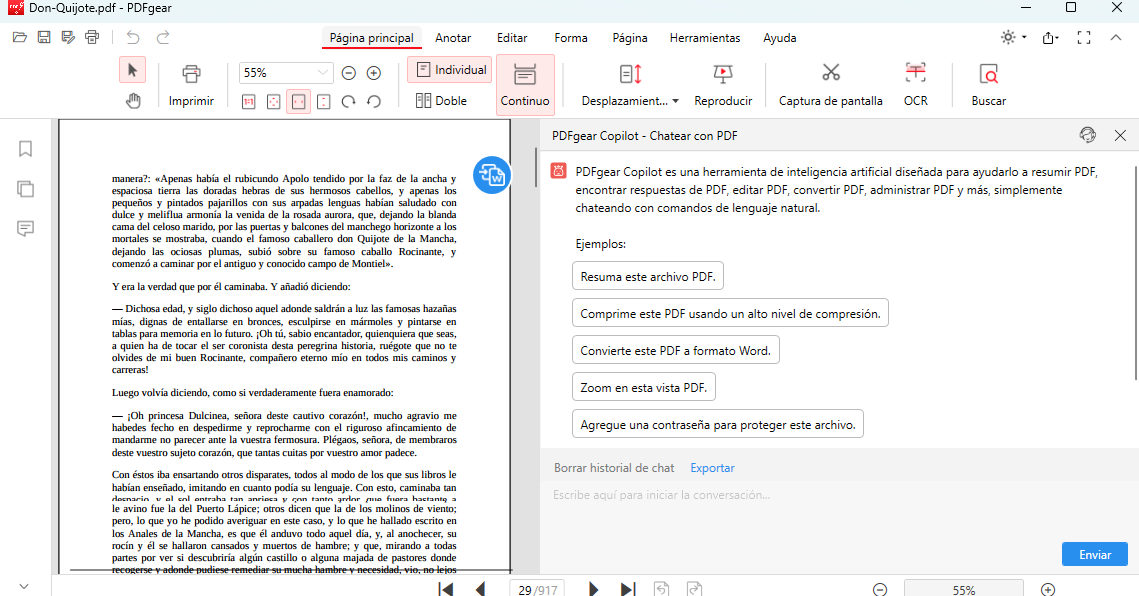Open the bookmarks sidebar panel
Screen dimensions: 1139x596
pos(25,149)
